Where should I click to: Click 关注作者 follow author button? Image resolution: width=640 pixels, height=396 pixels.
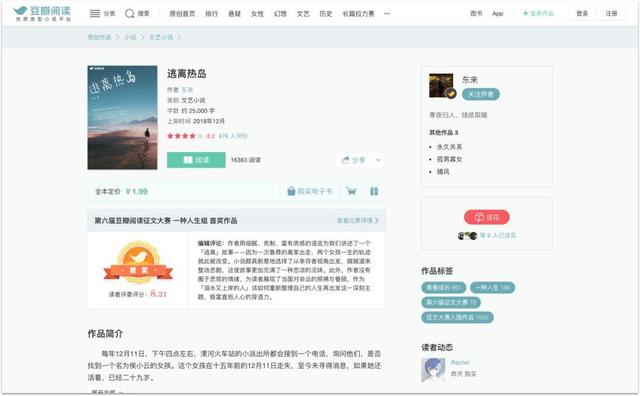pos(480,94)
